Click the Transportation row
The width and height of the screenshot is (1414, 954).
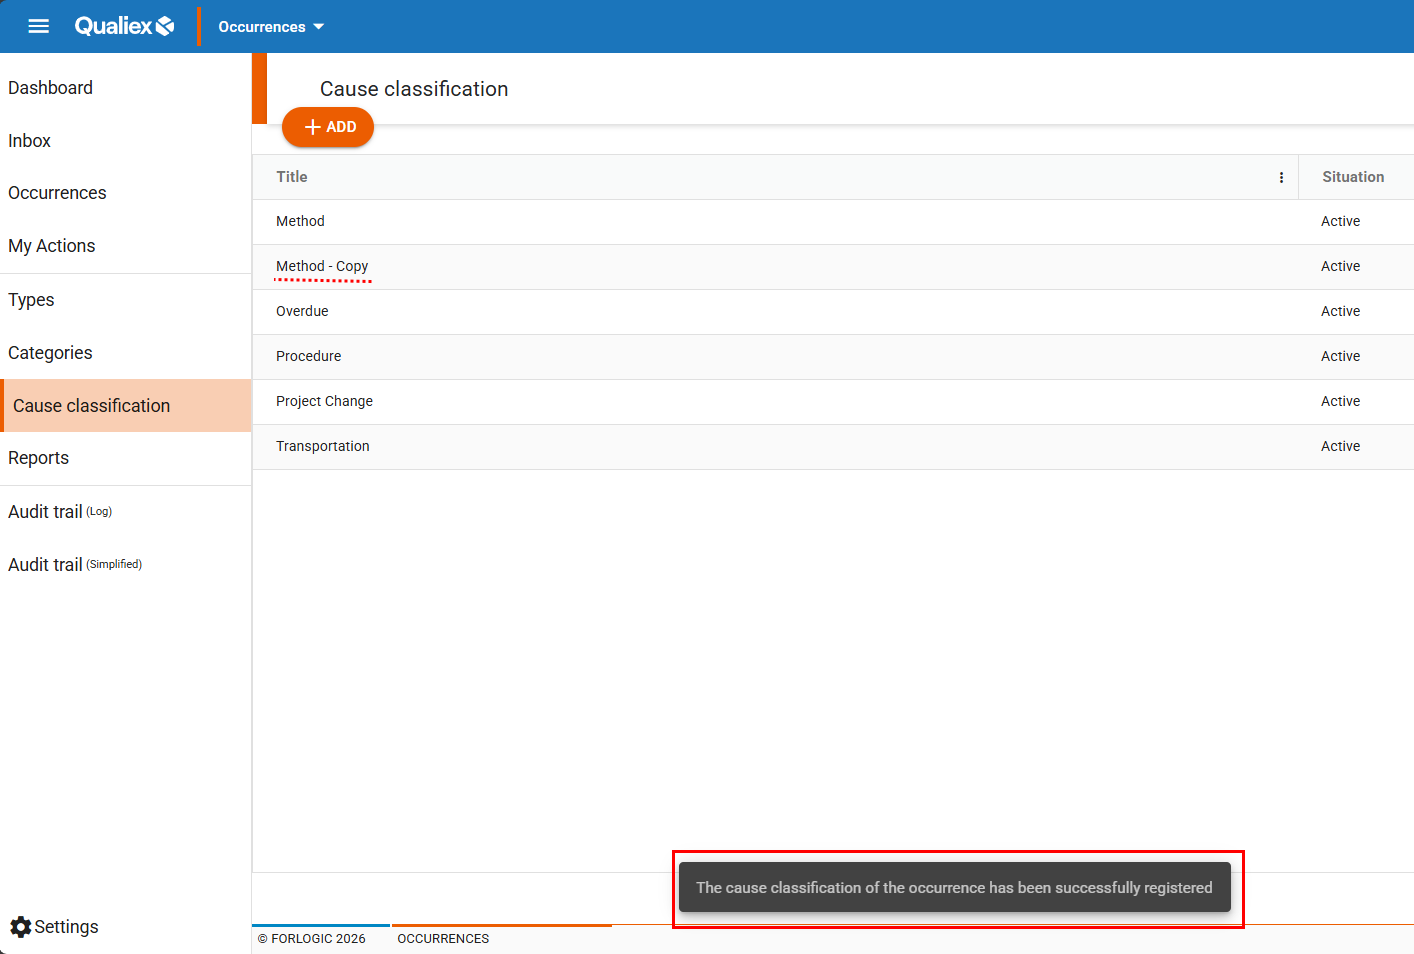(322, 446)
